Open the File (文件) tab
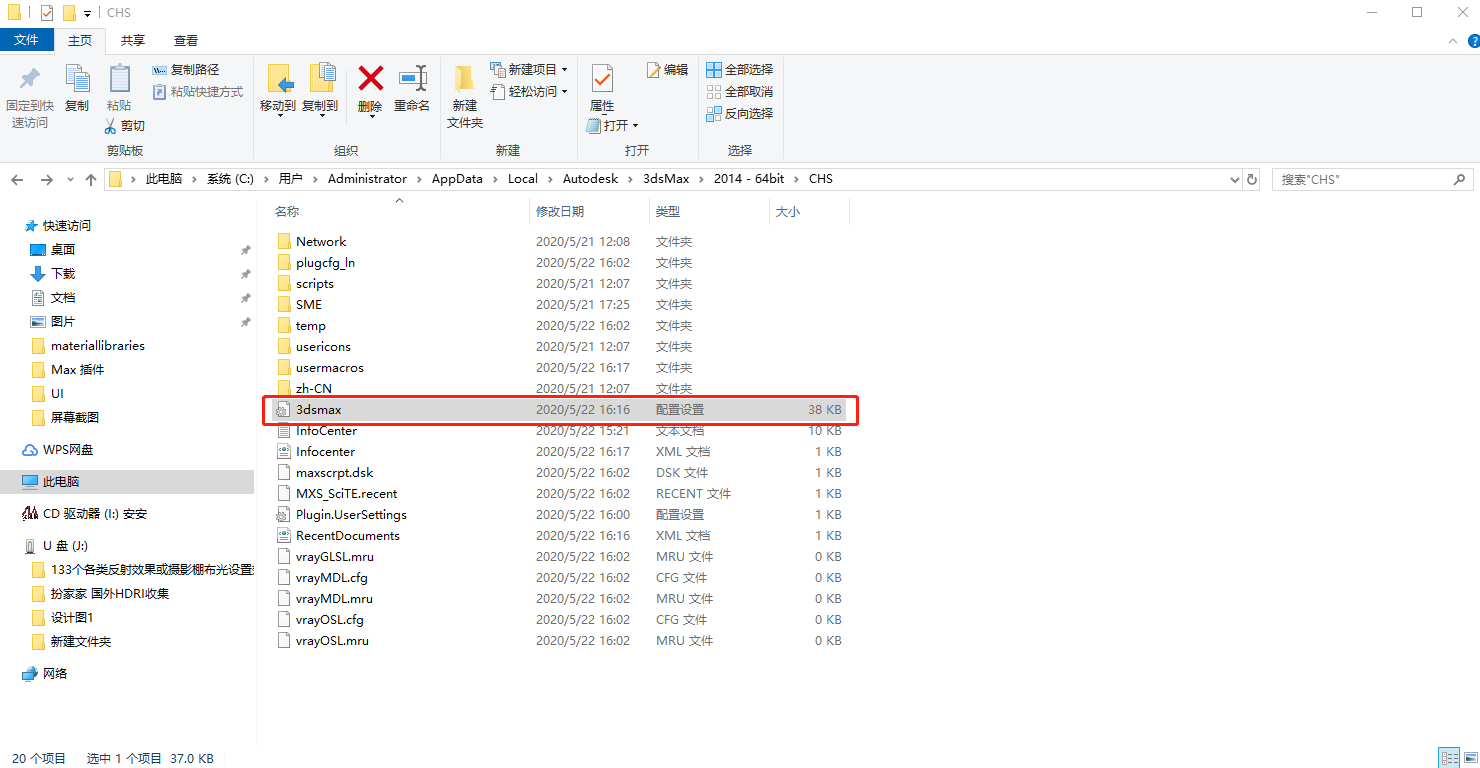Viewport: 1480px width, 768px height. point(27,40)
